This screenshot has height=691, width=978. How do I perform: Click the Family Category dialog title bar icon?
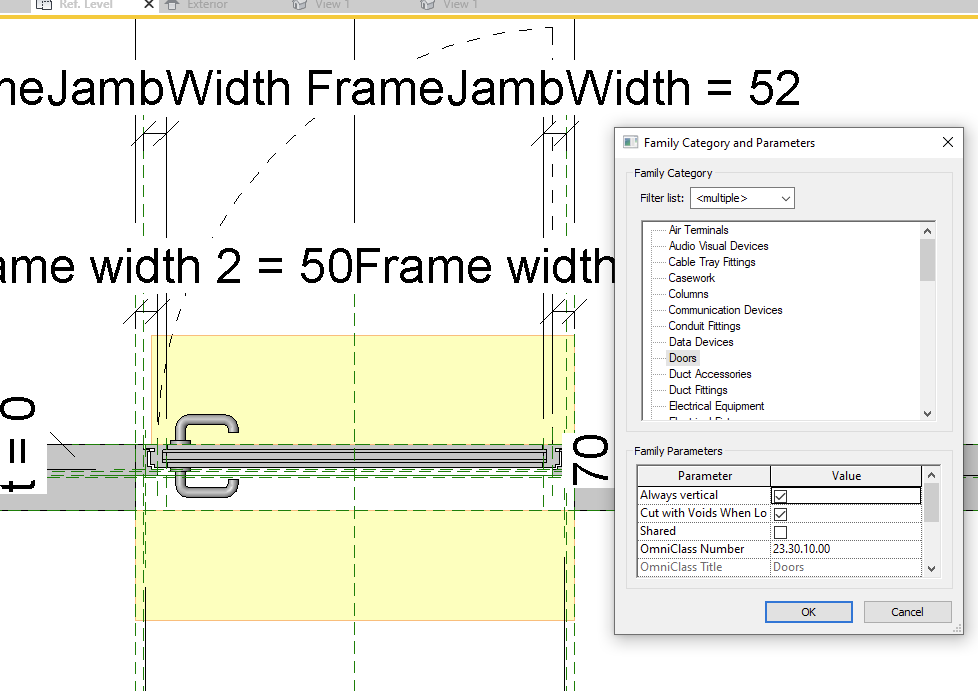coord(629,142)
